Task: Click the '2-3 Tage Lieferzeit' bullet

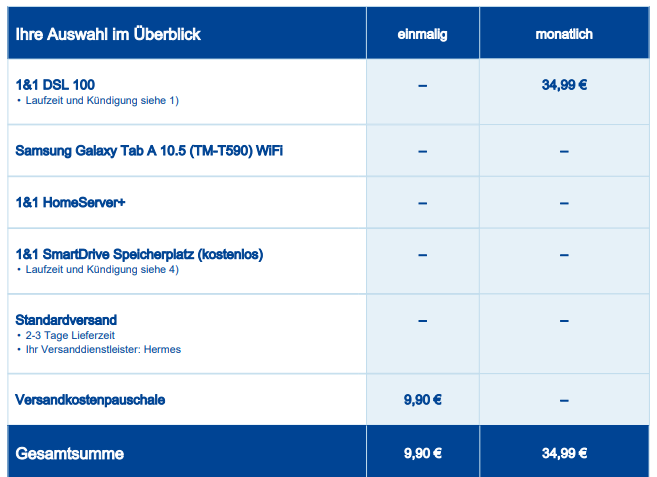Action: point(70,335)
